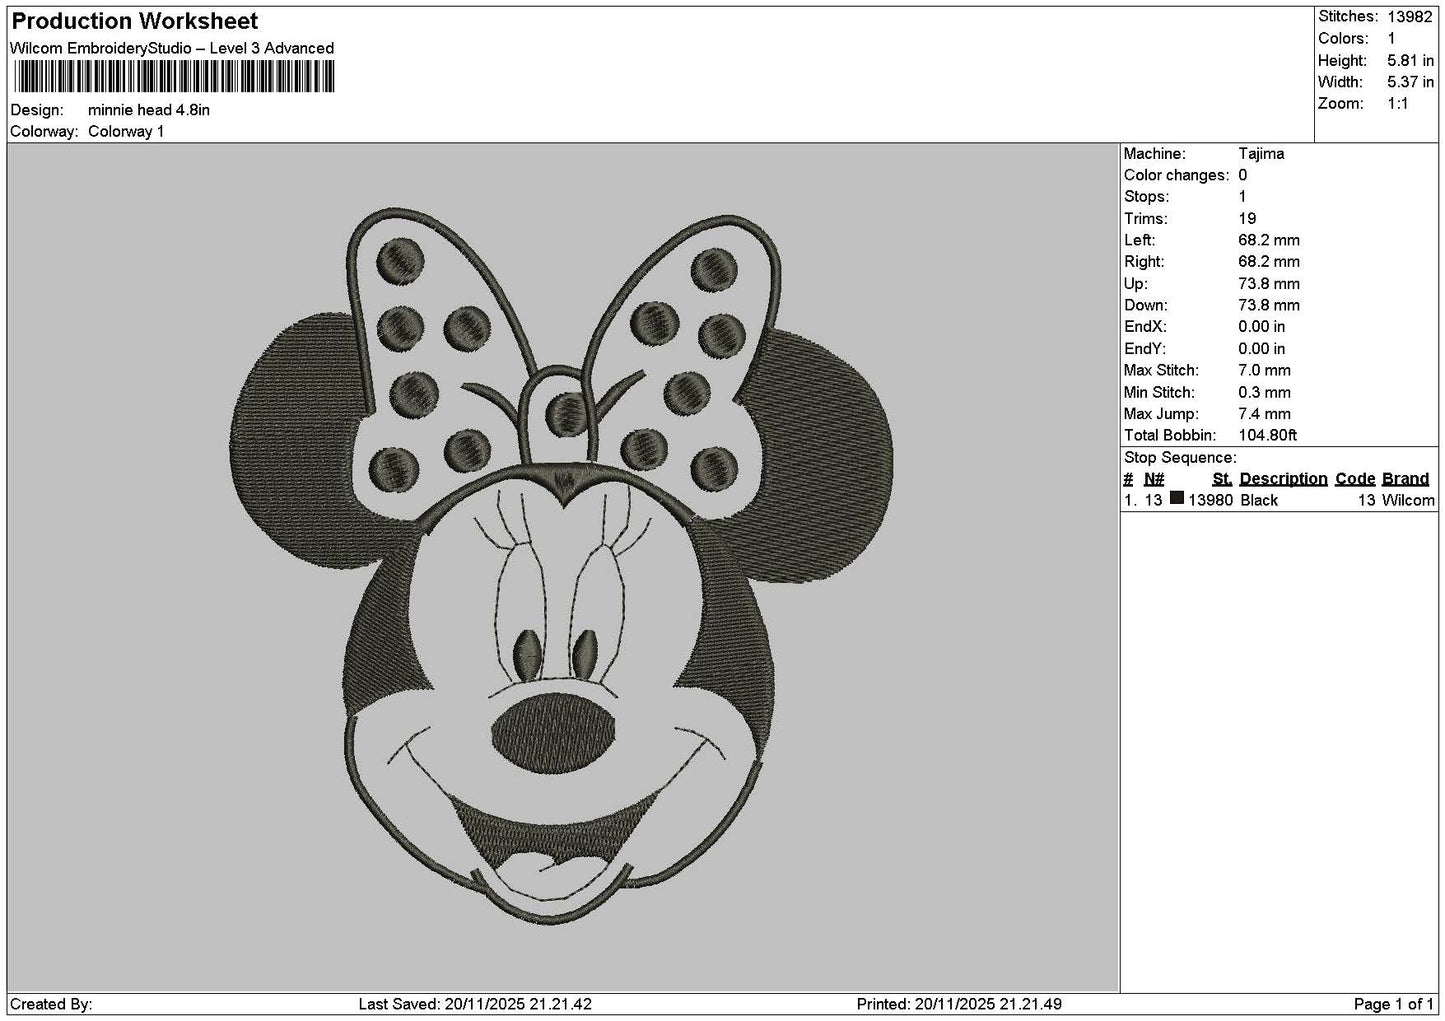Screen dimensions: 1445x1021
Task: Select 'Wilcom EmbroideryStudio – Level 3 Advanced' text
Action: click(x=172, y=48)
